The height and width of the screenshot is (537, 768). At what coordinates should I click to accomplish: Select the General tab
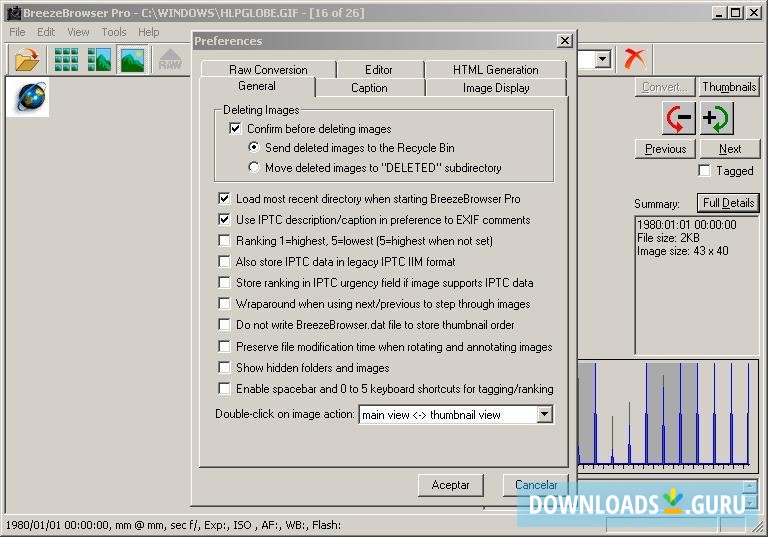257,86
